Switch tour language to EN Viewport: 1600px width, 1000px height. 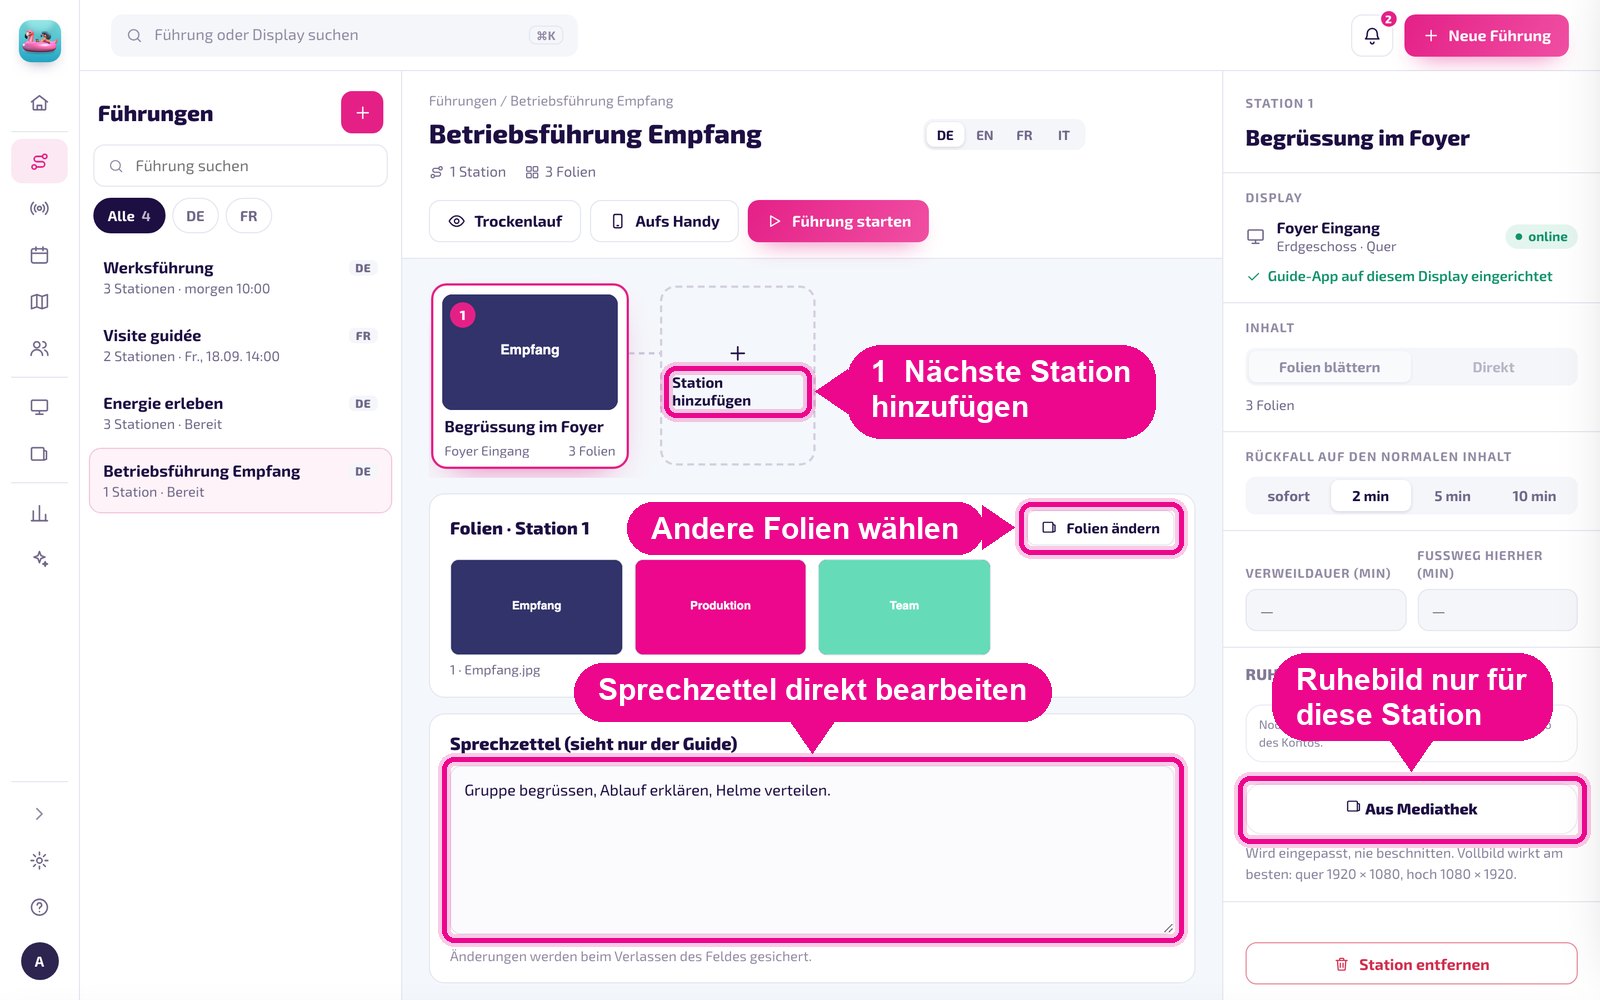click(985, 135)
